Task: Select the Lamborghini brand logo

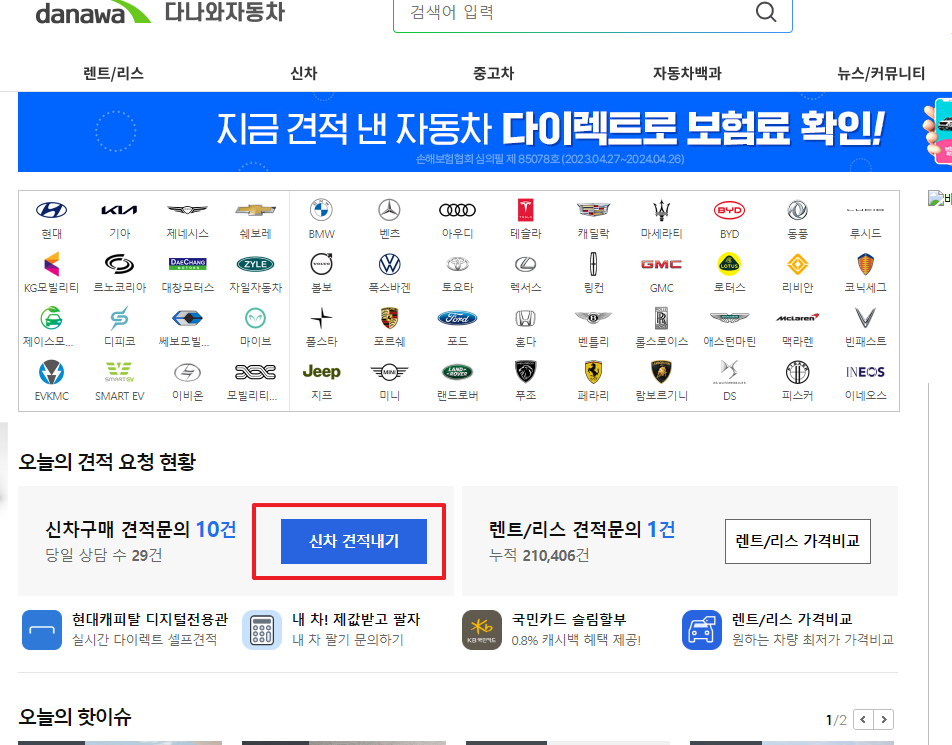Action: [661, 372]
